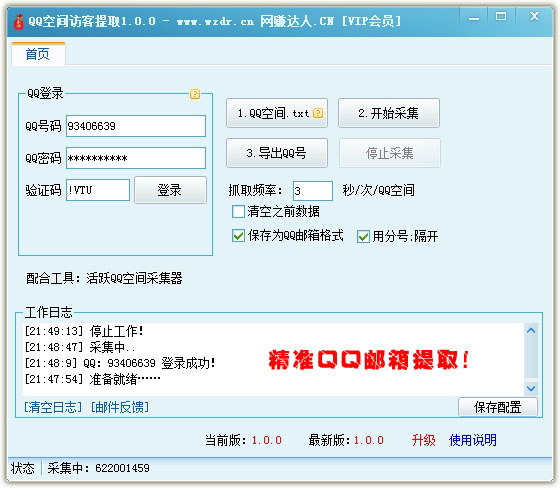Maximize the window
This screenshot has width=560, height=488.
click(x=501, y=16)
